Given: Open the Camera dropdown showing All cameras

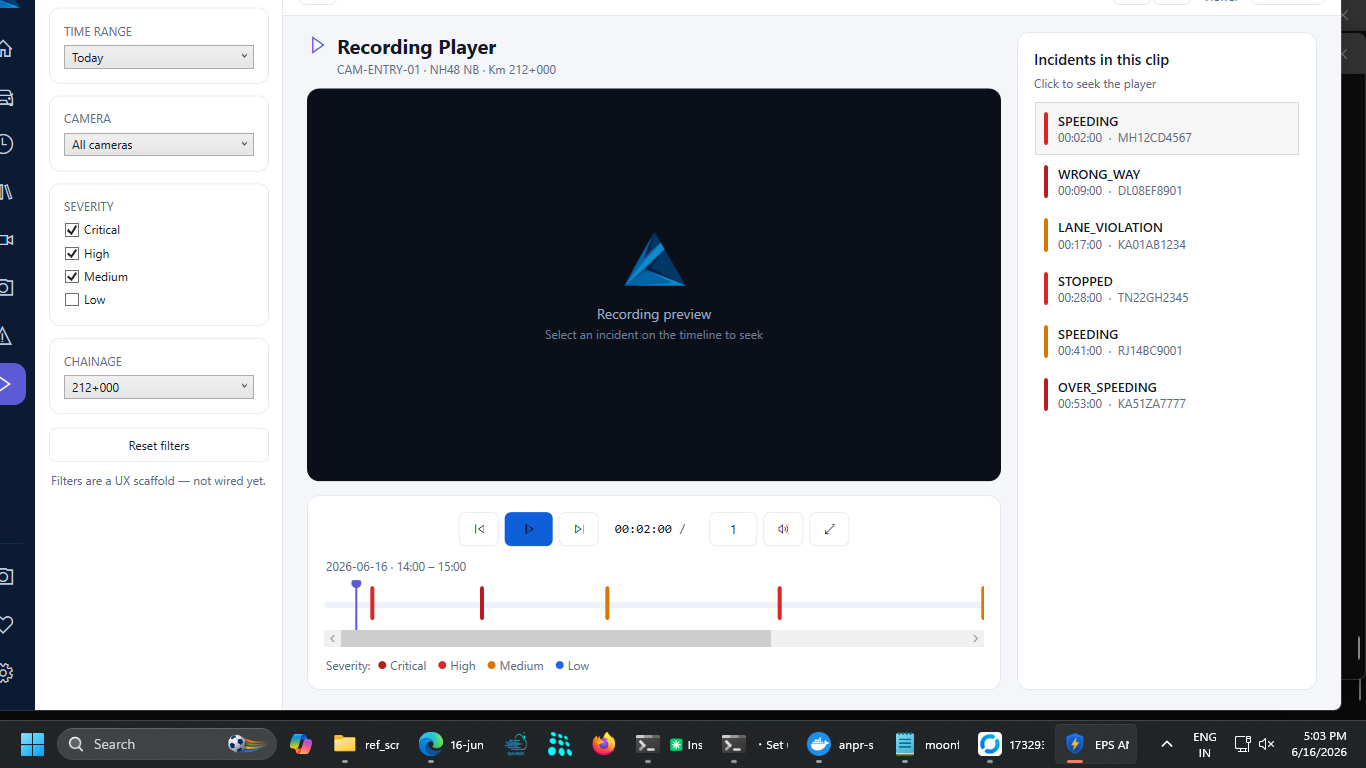Looking at the screenshot, I should [x=159, y=144].
